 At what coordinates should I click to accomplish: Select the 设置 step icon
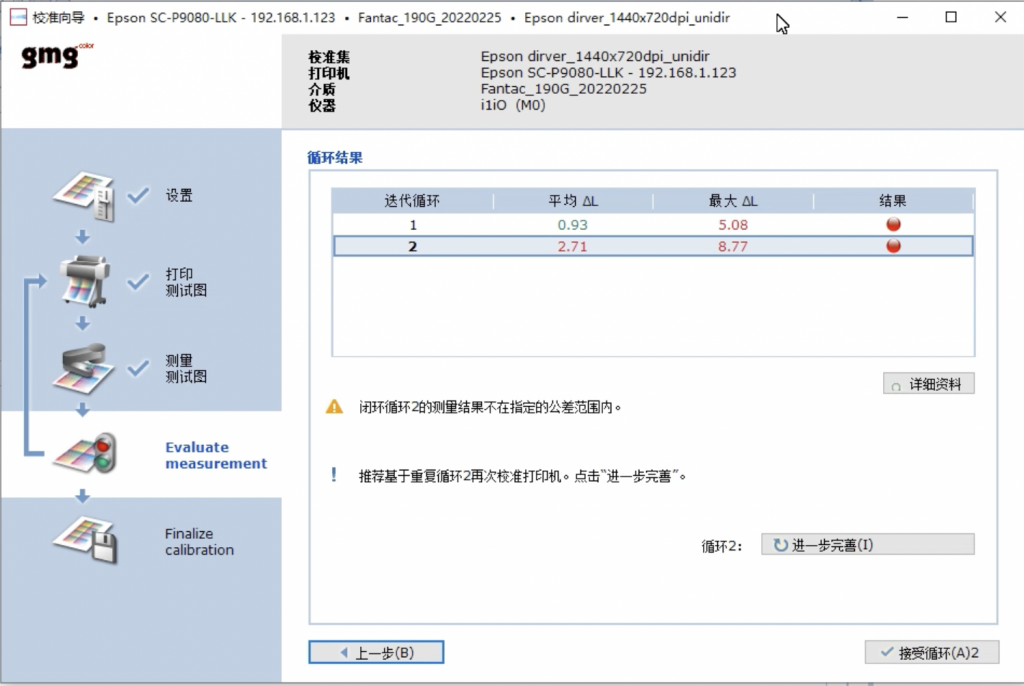85,195
